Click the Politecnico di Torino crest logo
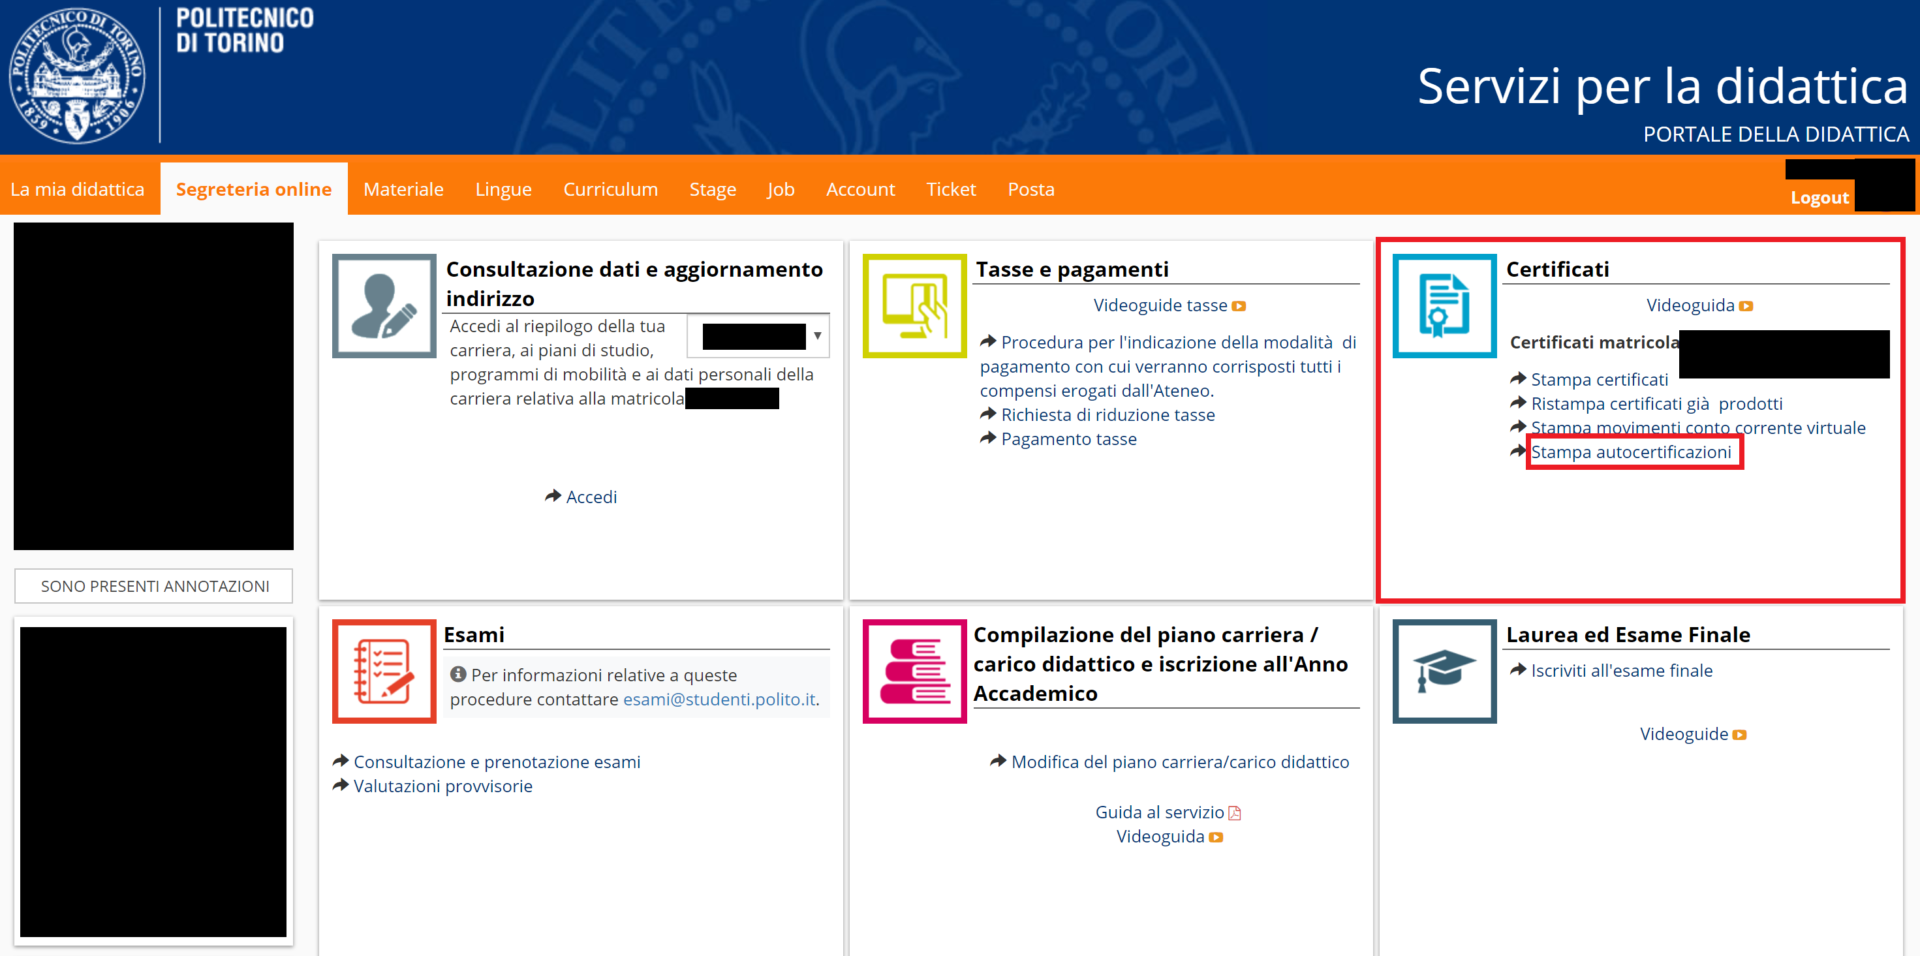Viewport: 1920px width, 956px height. [77, 76]
